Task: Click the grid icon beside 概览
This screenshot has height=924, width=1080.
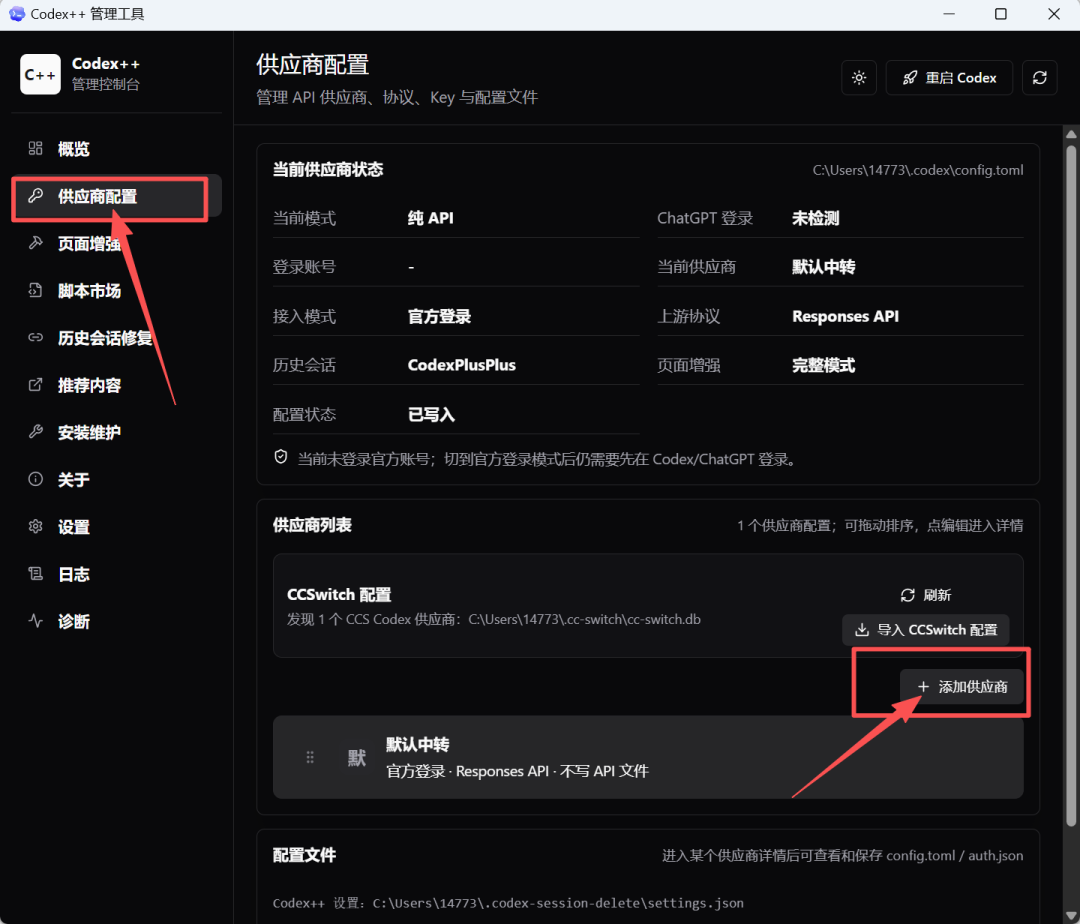Action: 35,148
